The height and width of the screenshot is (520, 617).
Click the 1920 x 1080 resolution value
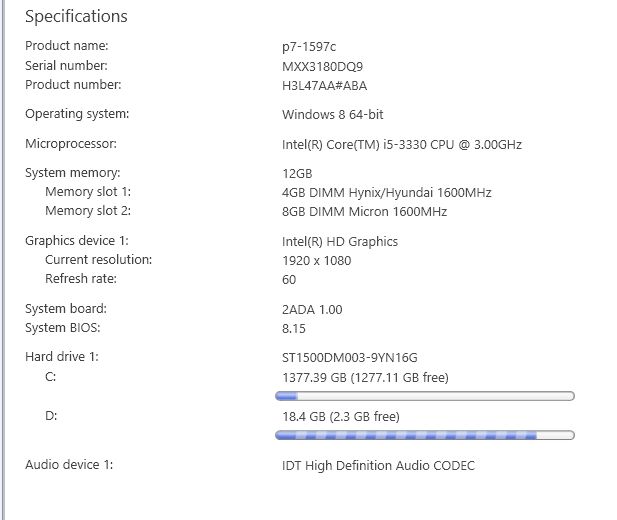click(317, 261)
